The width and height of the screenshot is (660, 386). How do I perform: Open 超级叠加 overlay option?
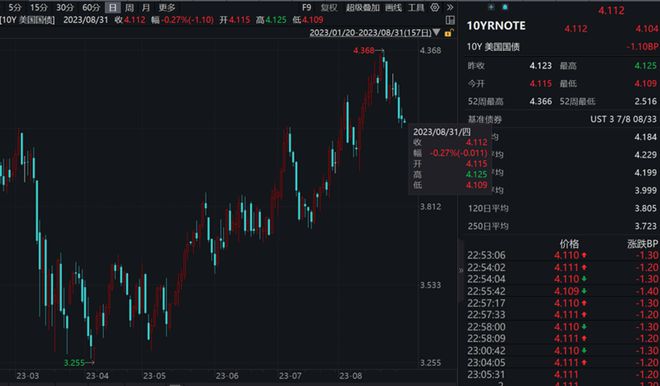[x=363, y=8]
